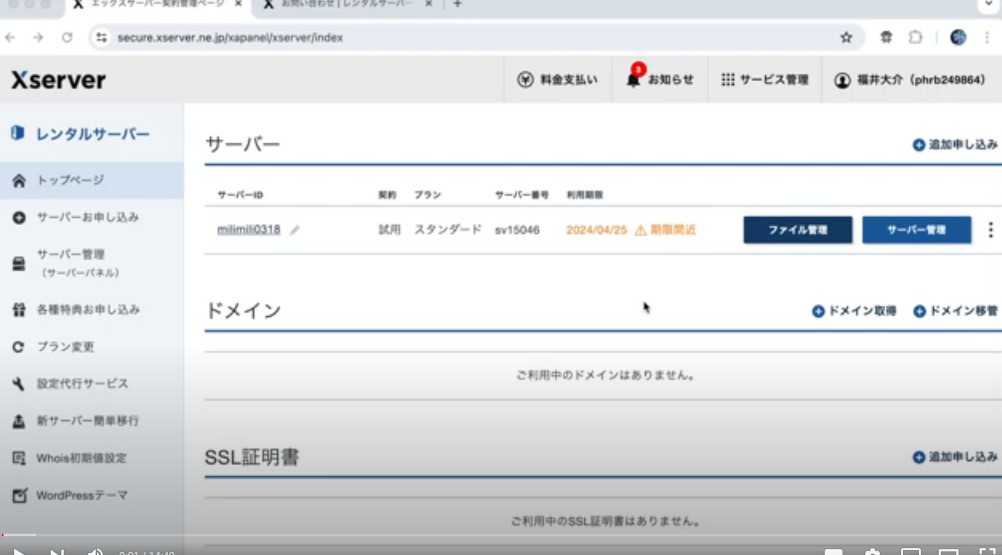Click ファイル管理 button
The image size is (1002, 555).
[798, 230]
